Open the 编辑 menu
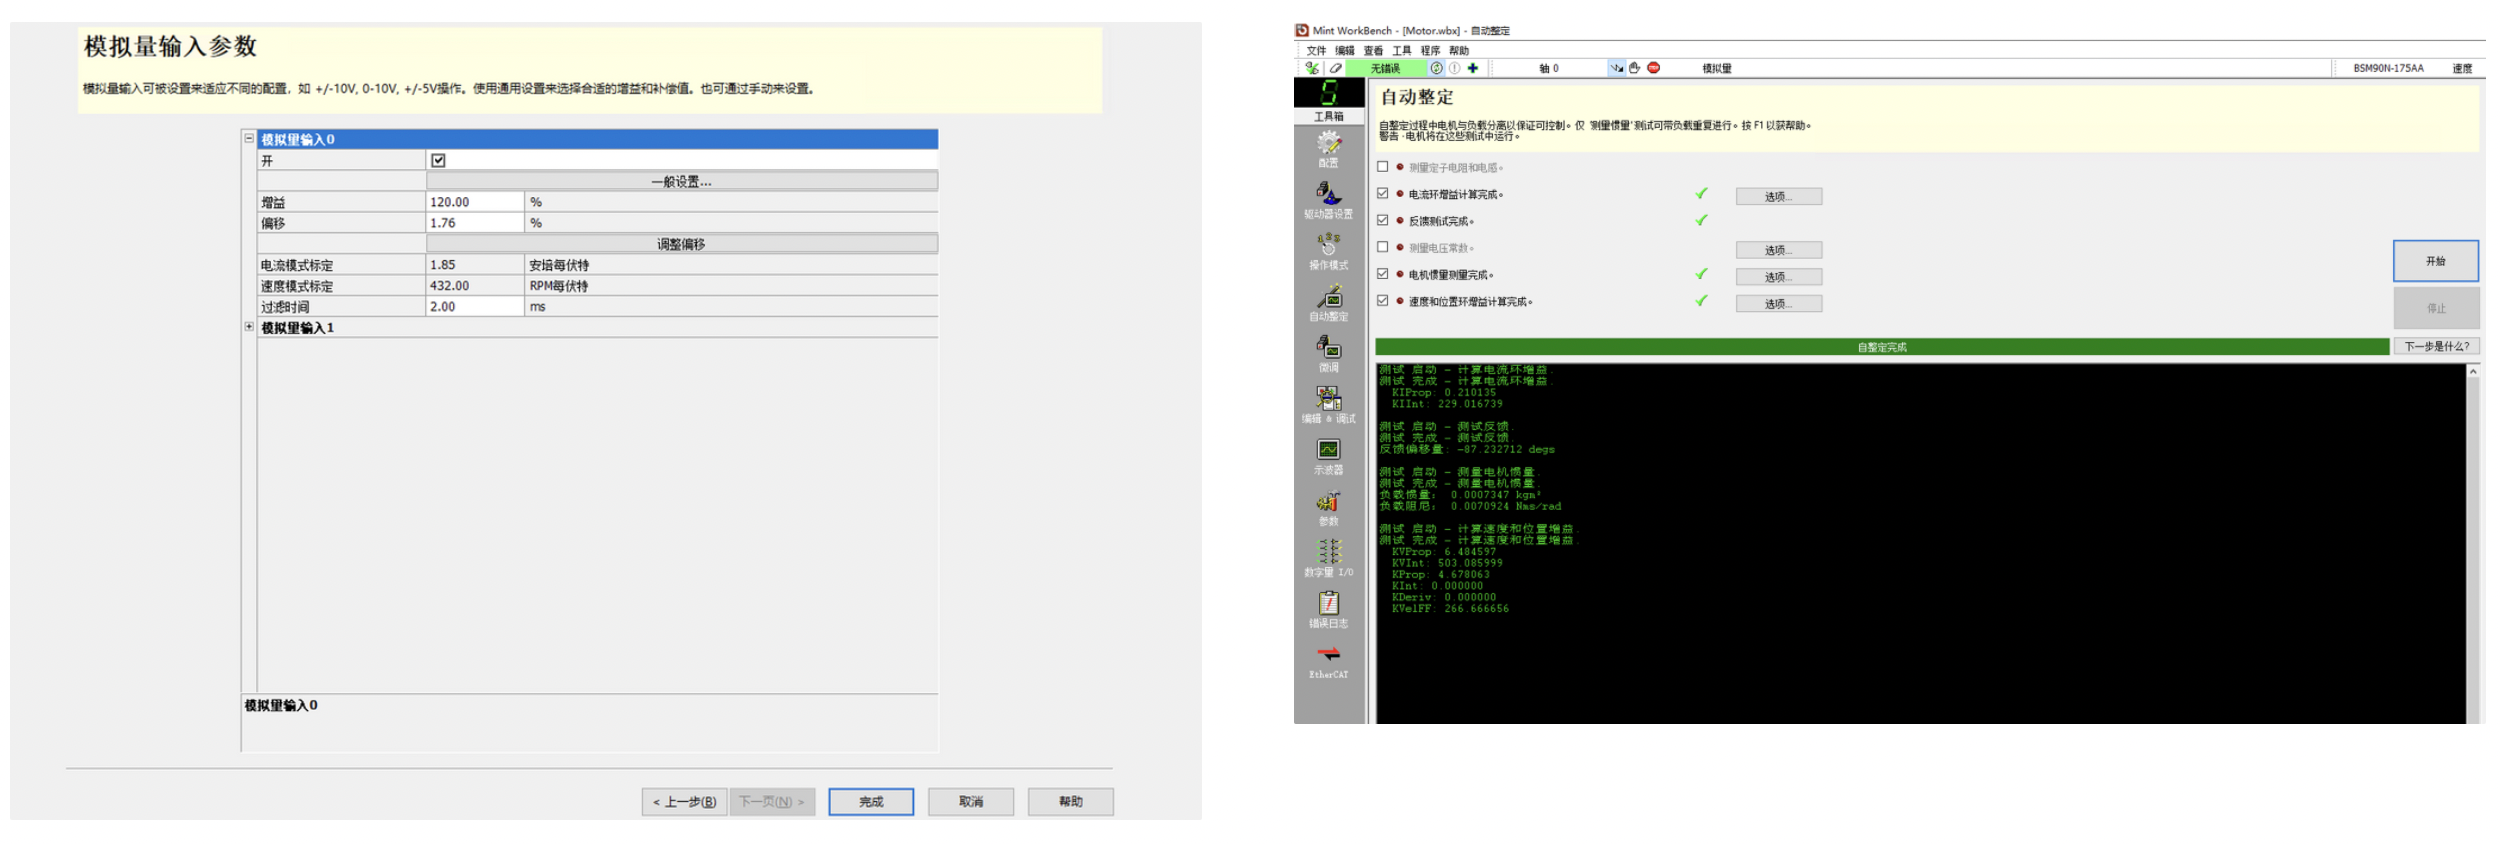 (1344, 50)
